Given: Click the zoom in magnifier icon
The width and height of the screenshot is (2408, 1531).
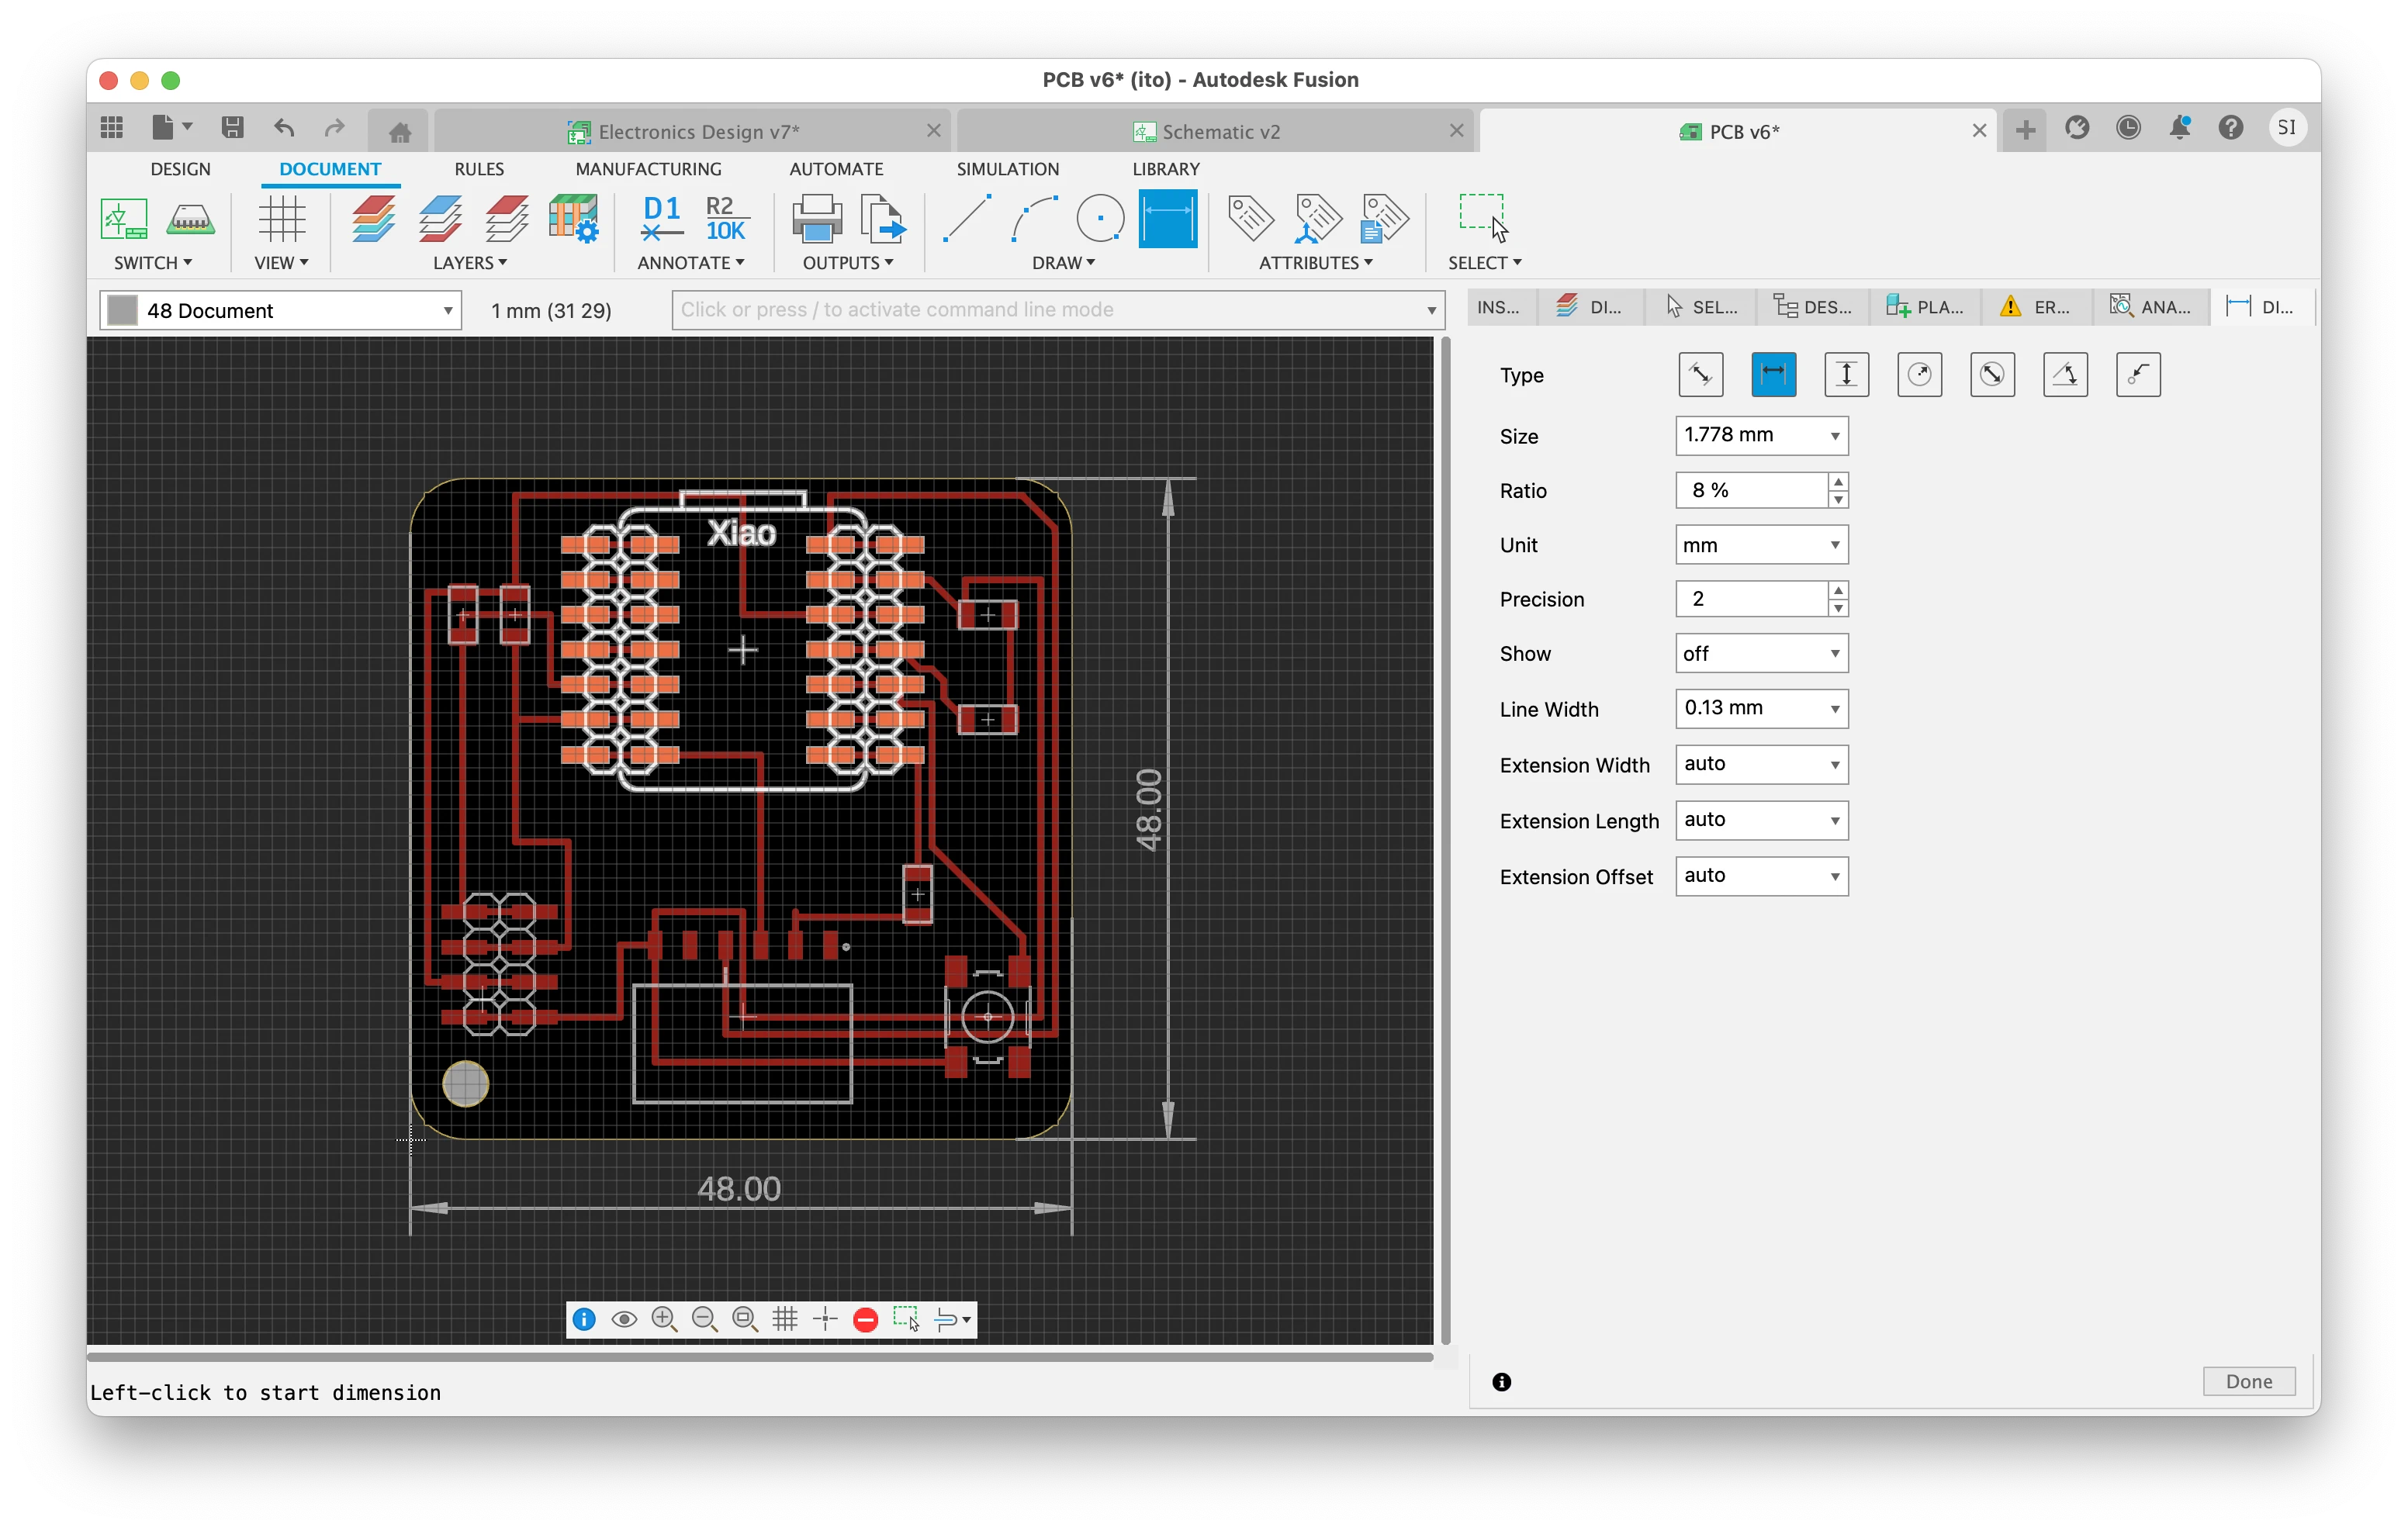Looking at the screenshot, I should (664, 1319).
